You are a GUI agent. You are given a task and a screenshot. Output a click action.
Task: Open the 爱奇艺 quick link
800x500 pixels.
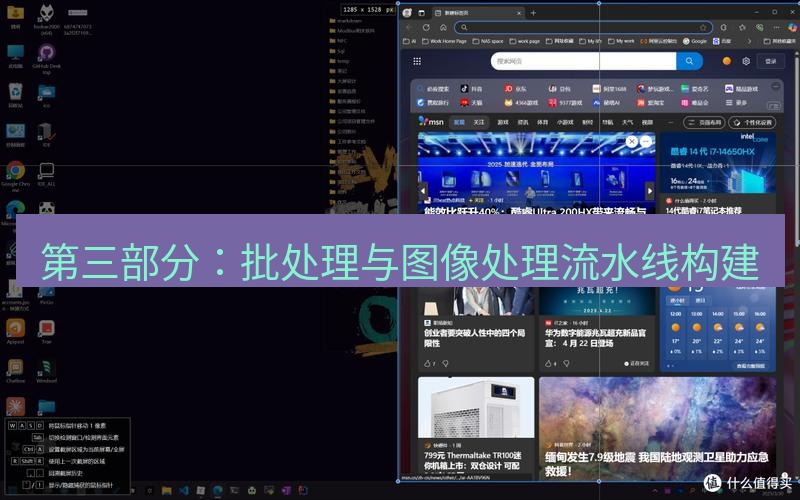tap(695, 89)
